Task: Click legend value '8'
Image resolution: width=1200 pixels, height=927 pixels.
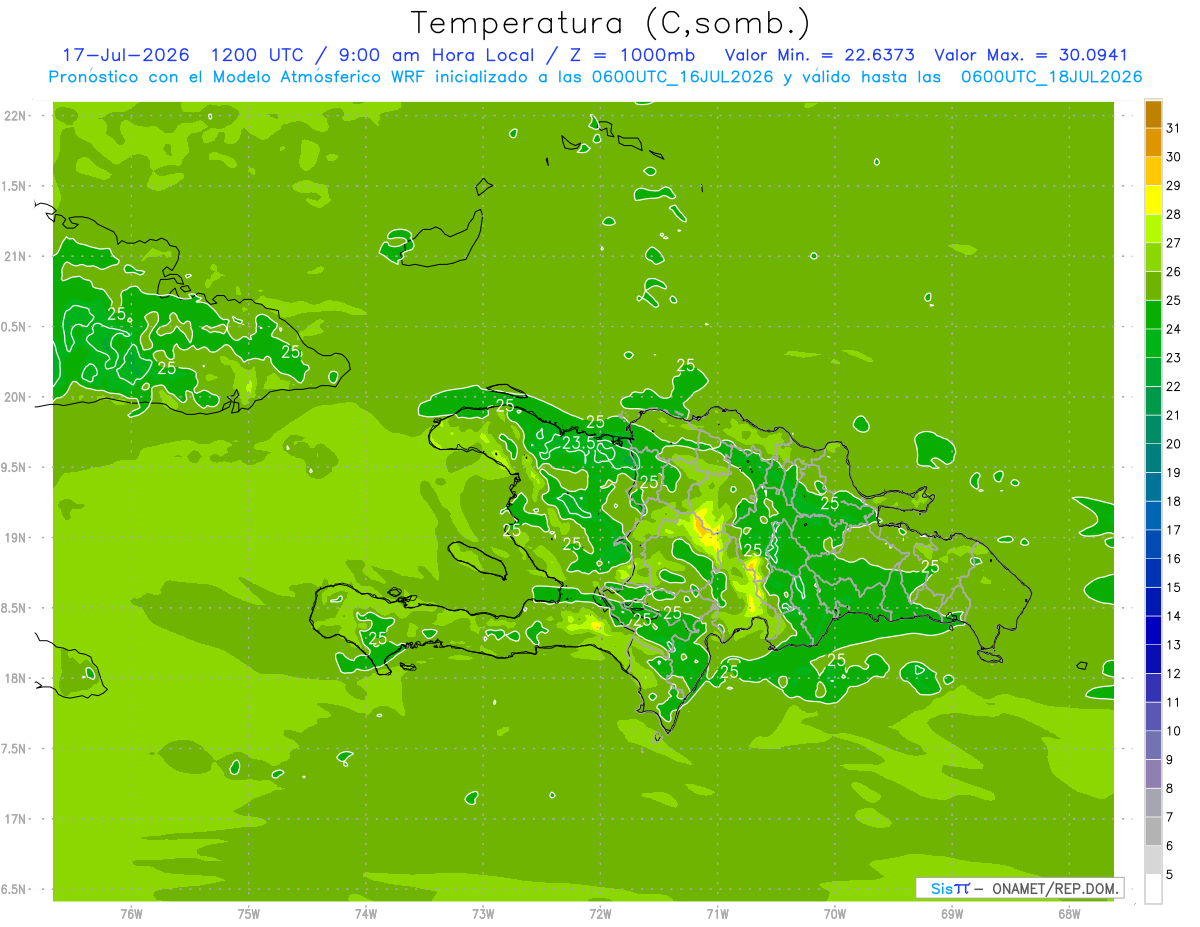Action: [1170, 788]
